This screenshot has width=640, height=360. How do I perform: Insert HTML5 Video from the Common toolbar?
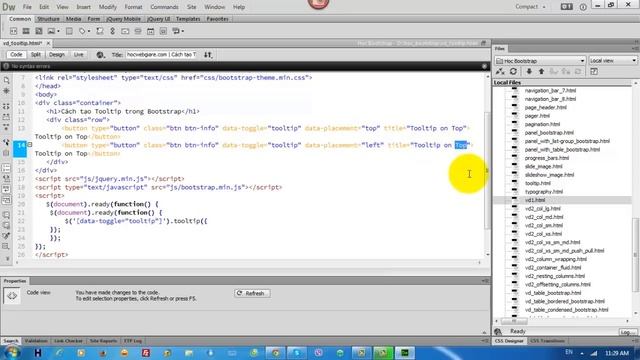[x=26, y=31]
